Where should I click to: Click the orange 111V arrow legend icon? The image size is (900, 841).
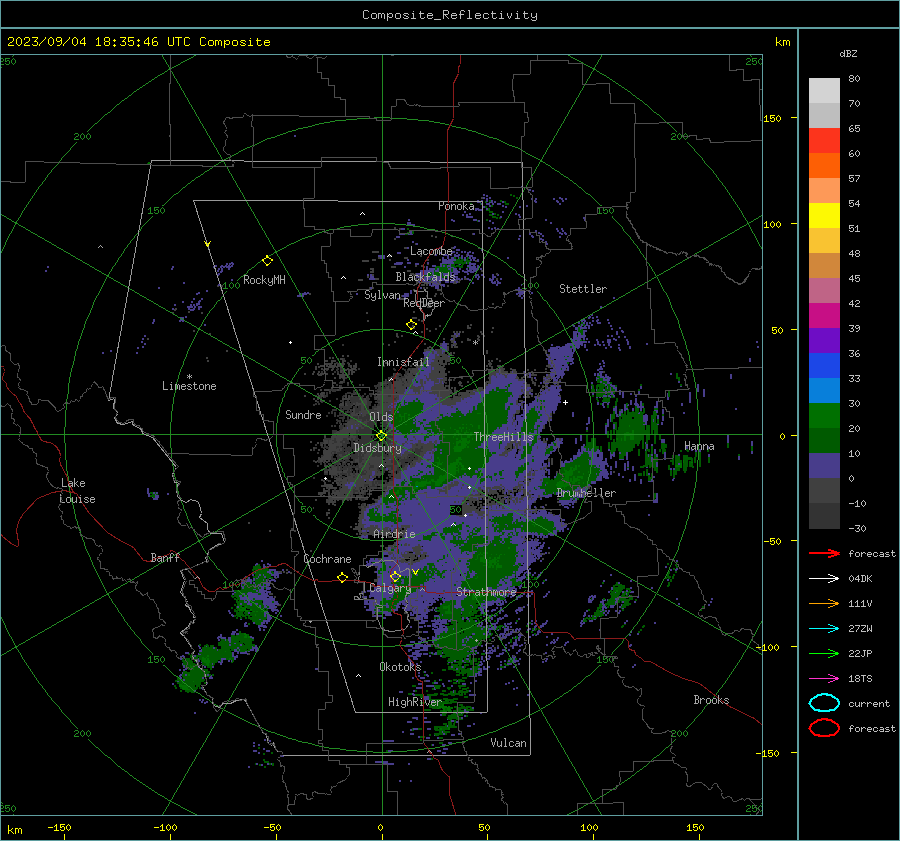tap(824, 603)
